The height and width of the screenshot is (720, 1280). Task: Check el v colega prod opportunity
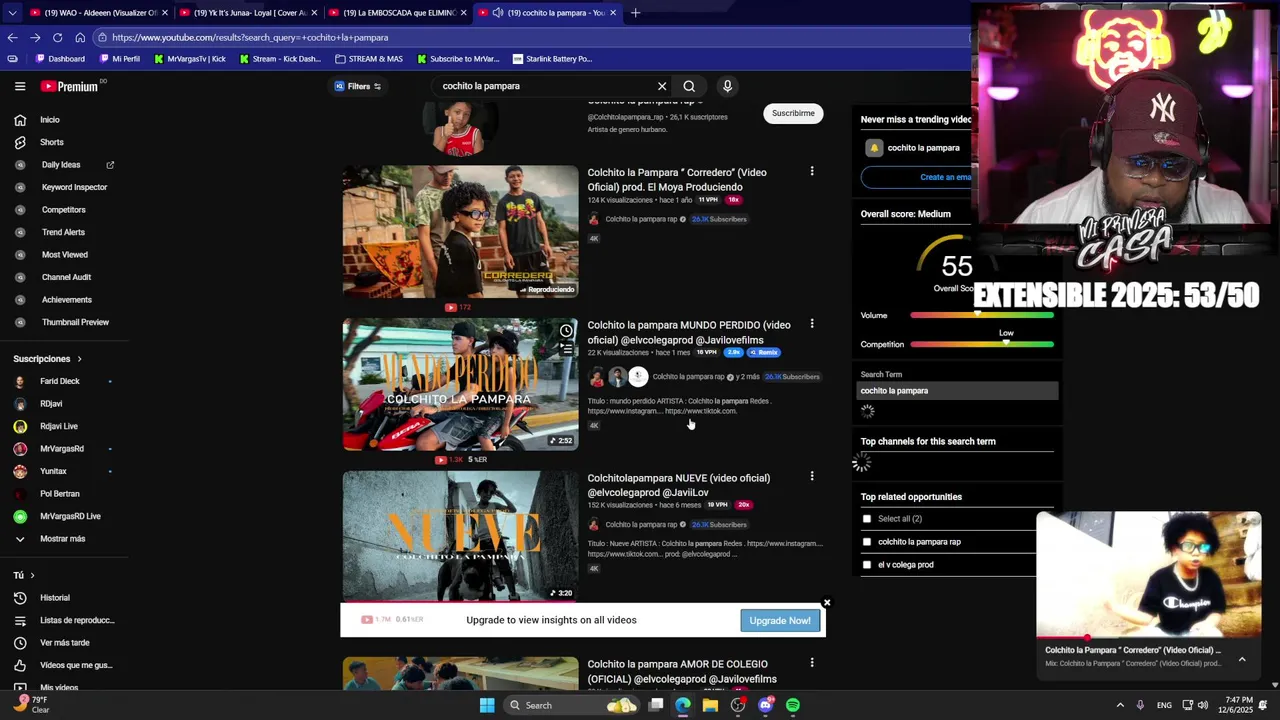tap(867, 565)
